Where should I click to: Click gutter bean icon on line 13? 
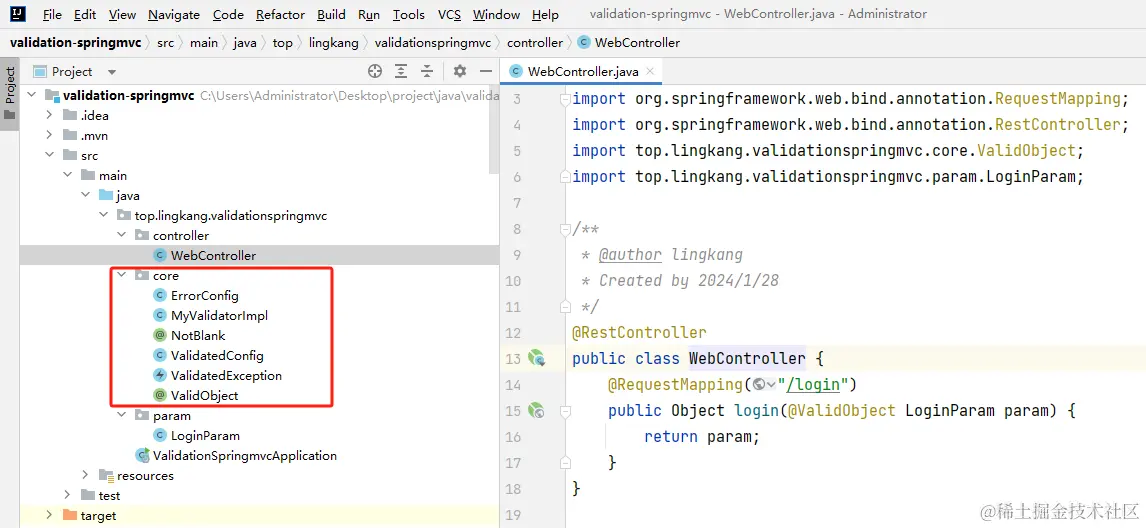tap(537, 358)
